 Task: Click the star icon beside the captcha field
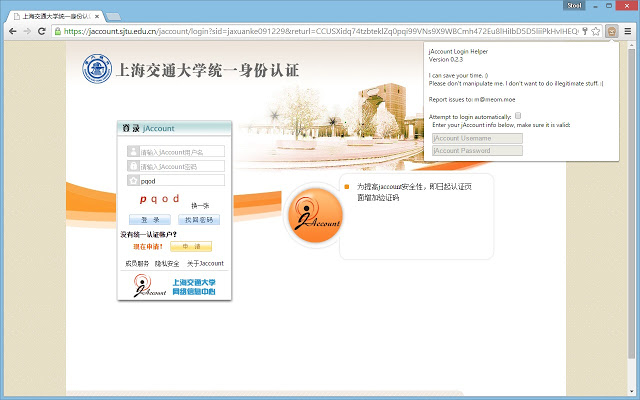coord(133,180)
